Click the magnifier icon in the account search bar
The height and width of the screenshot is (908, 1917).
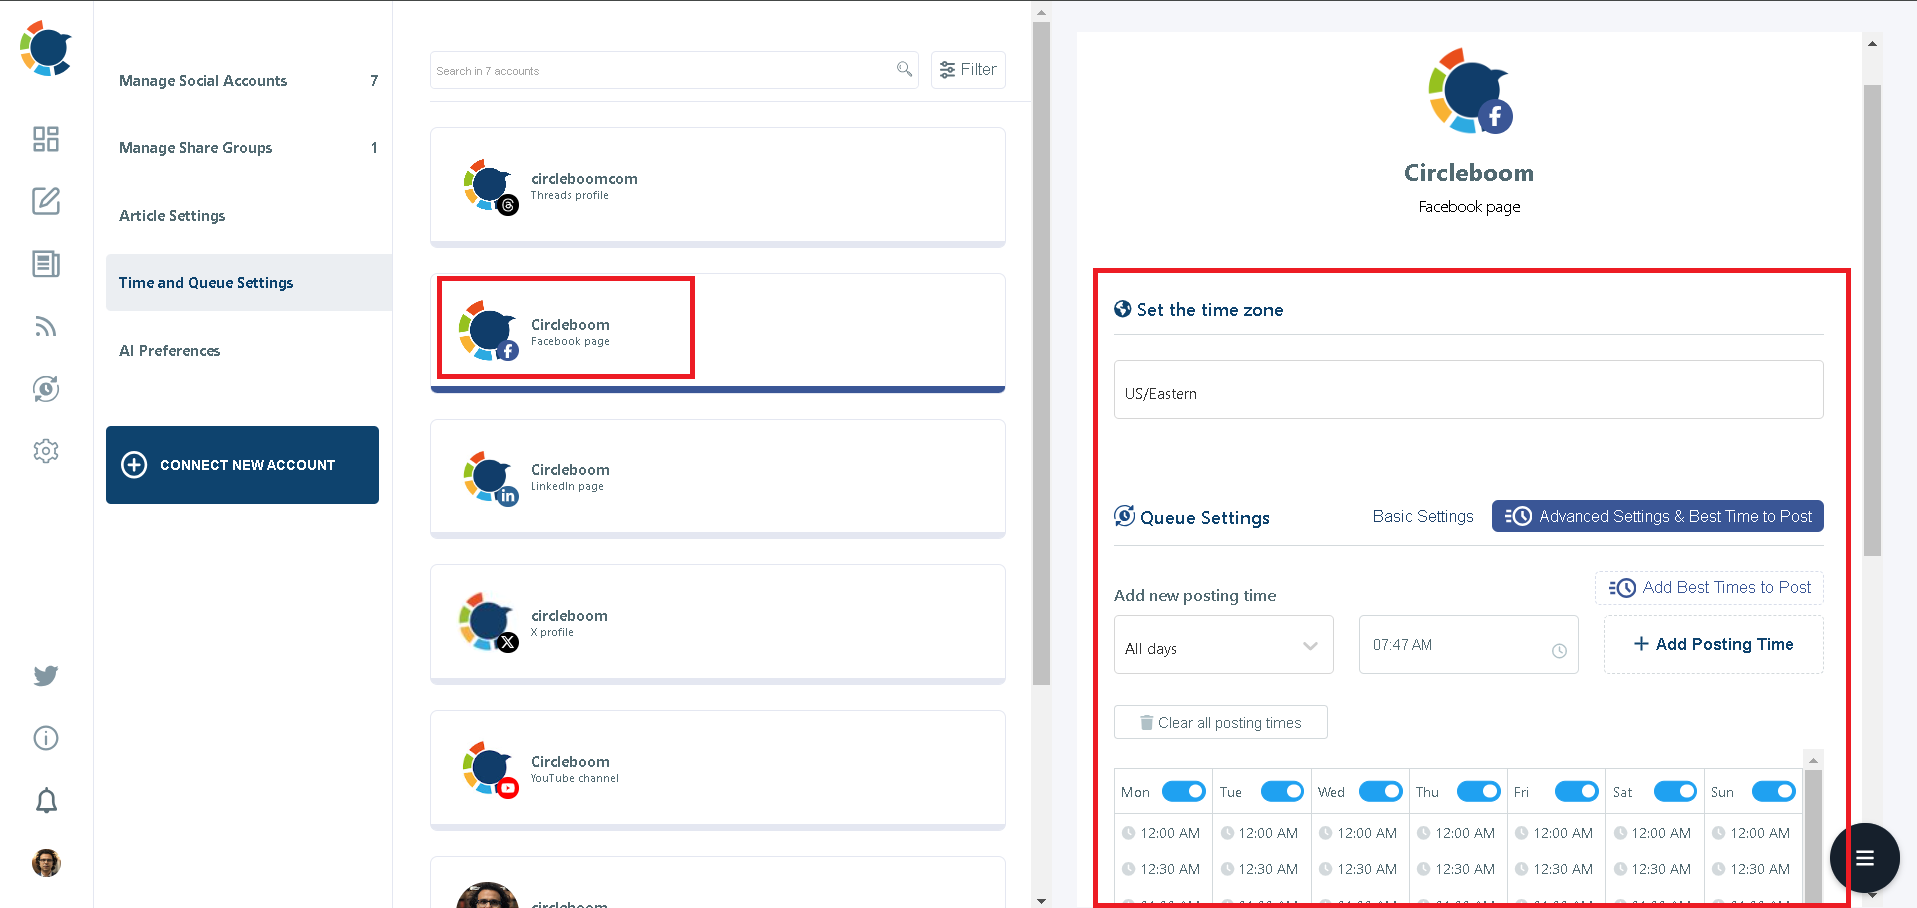click(903, 69)
